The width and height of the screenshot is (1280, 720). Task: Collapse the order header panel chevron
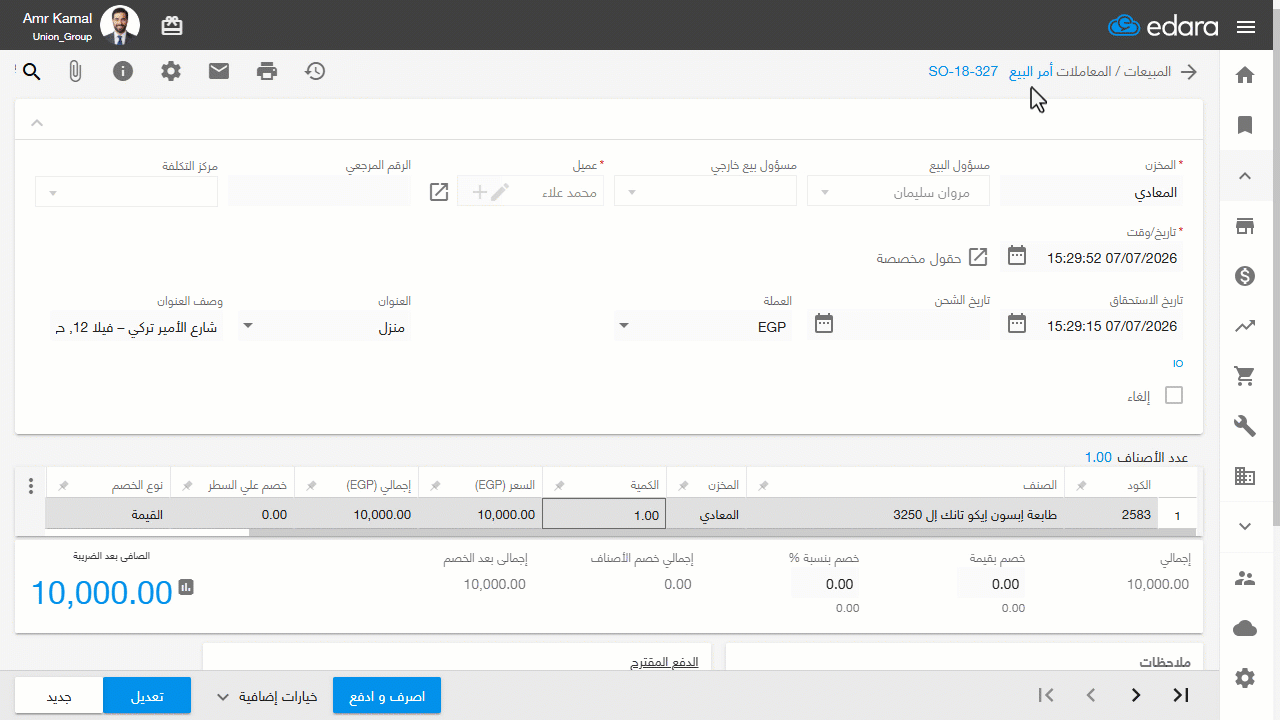click(37, 123)
